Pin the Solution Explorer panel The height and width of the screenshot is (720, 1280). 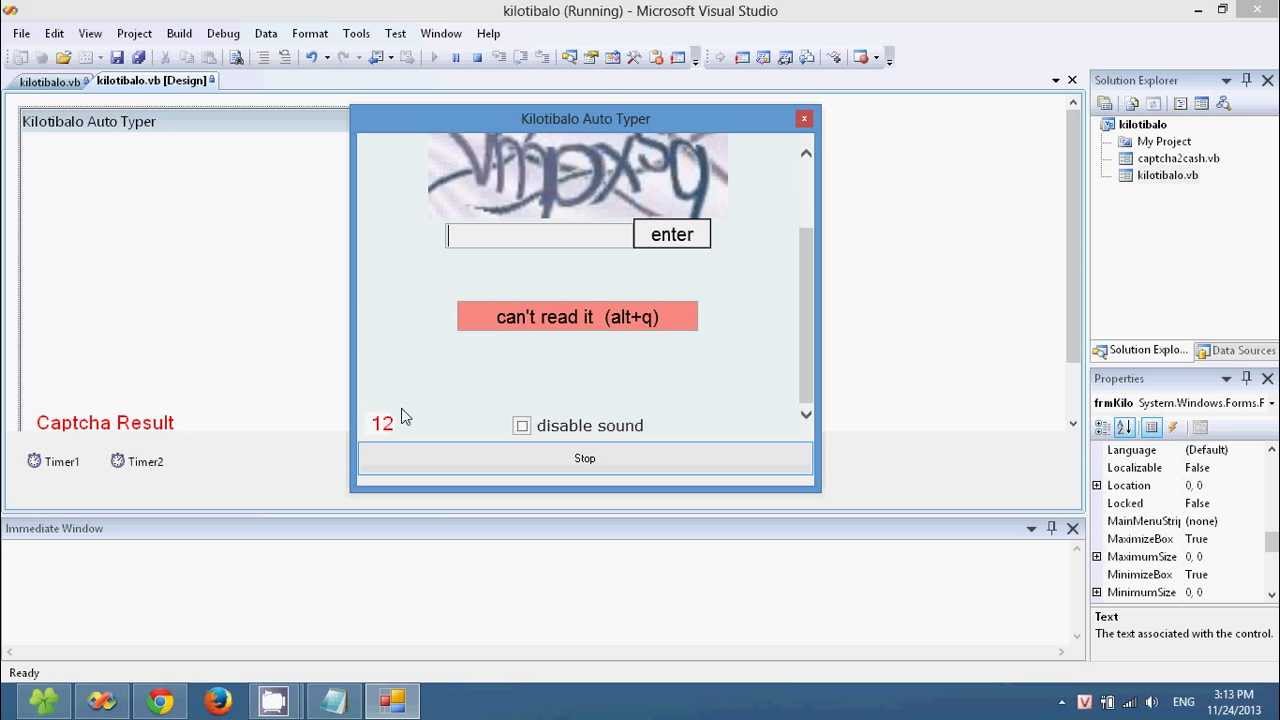1247,80
